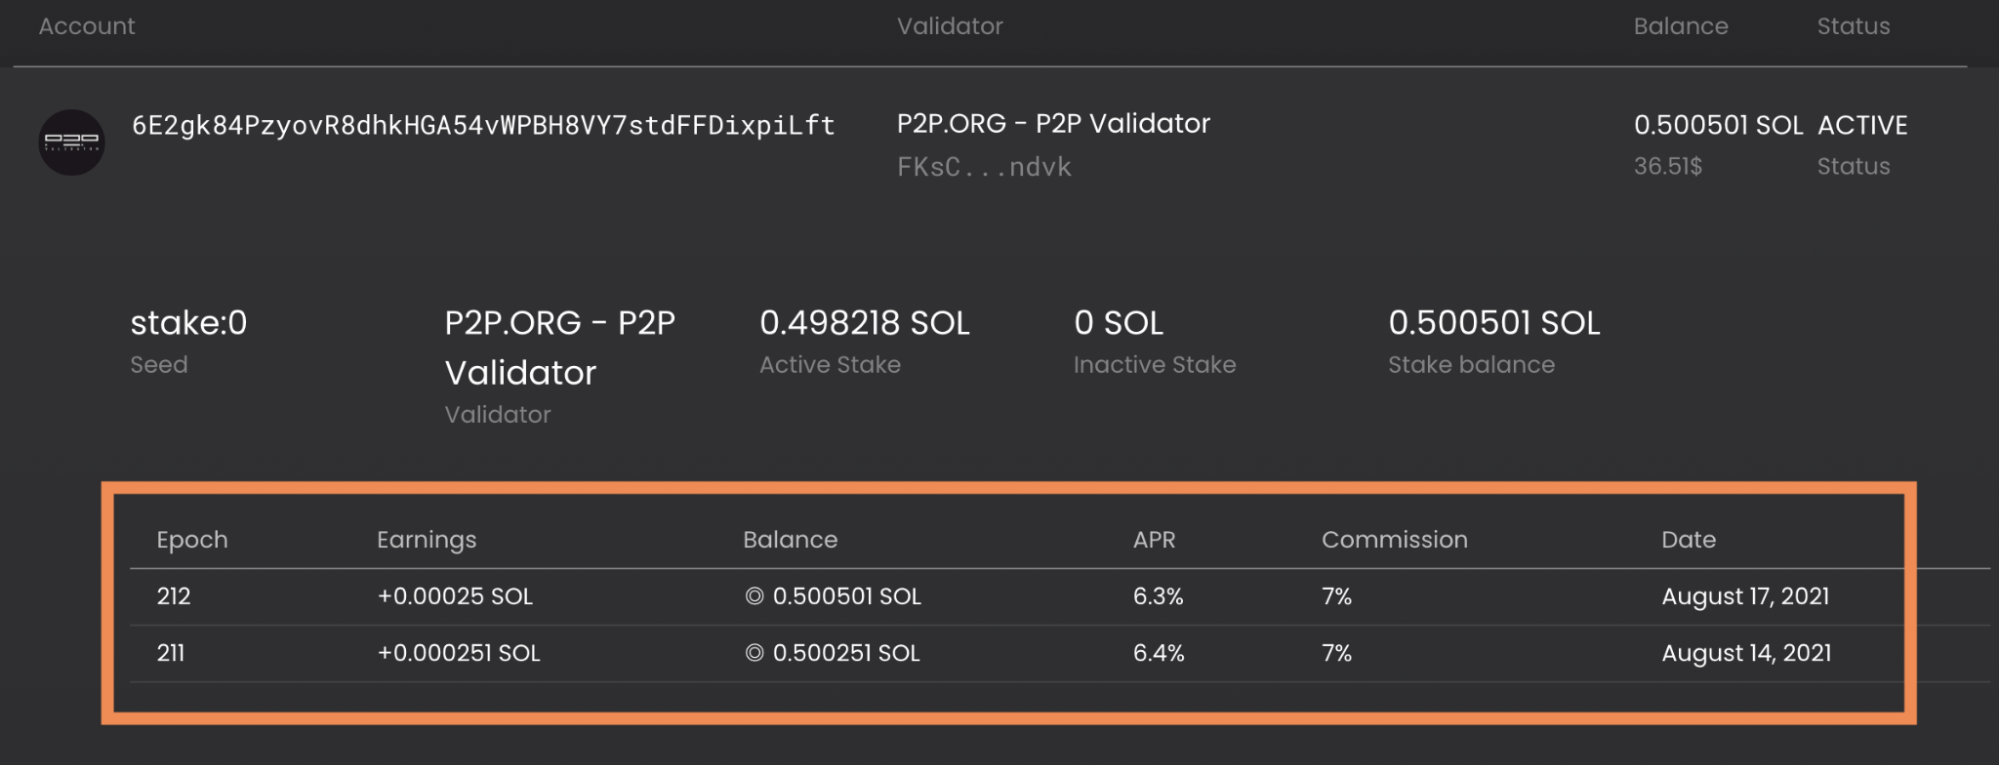Sort by the Epoch column header

[192, 540]
